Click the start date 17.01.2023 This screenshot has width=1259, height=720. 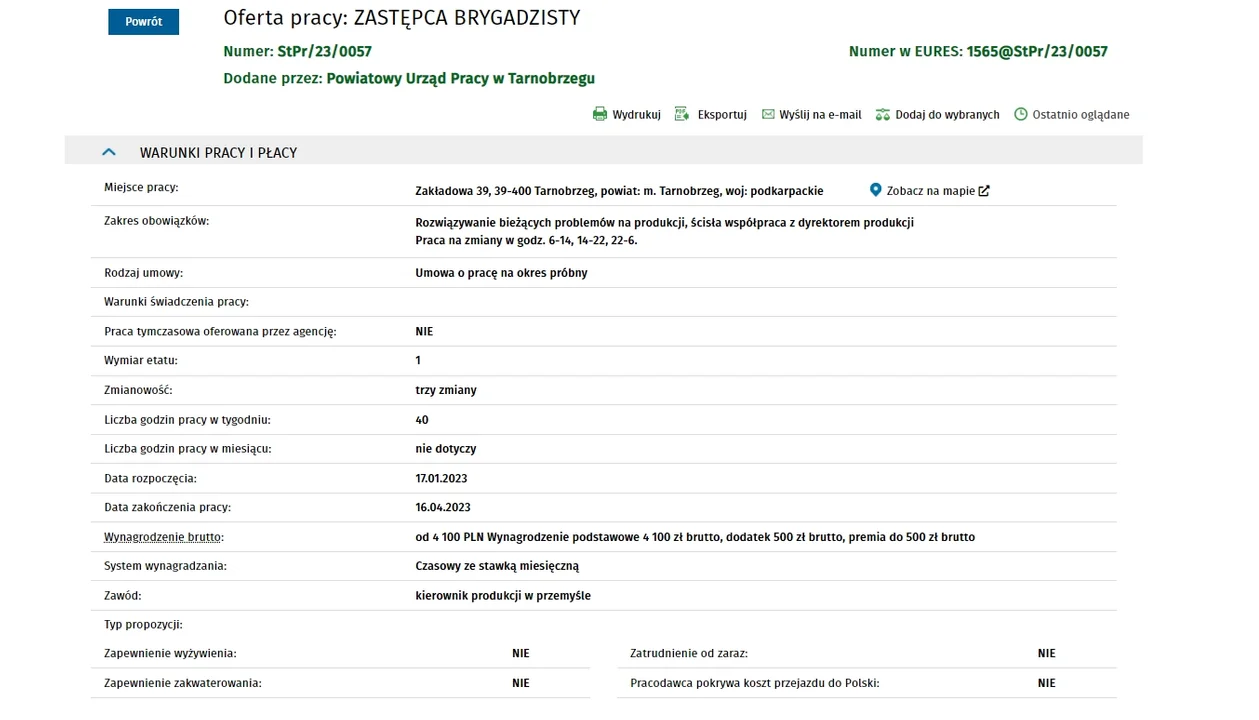pos(442,479)
